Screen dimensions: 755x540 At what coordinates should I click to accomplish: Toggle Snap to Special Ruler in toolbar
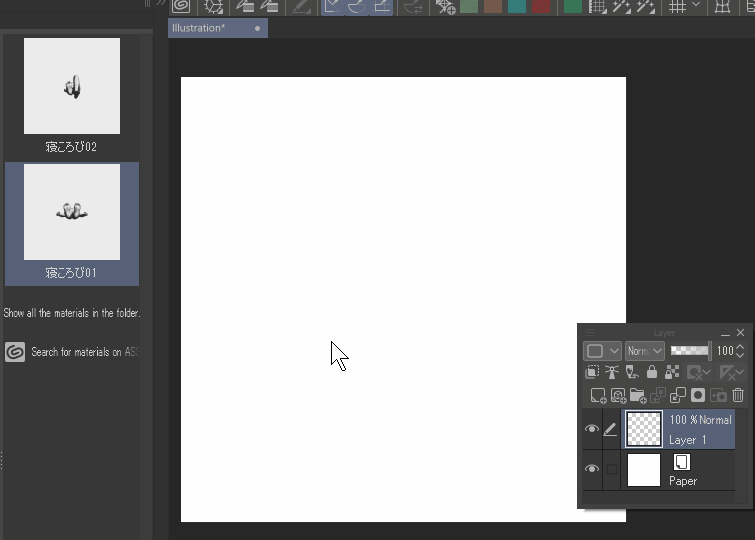coord(357,6)
